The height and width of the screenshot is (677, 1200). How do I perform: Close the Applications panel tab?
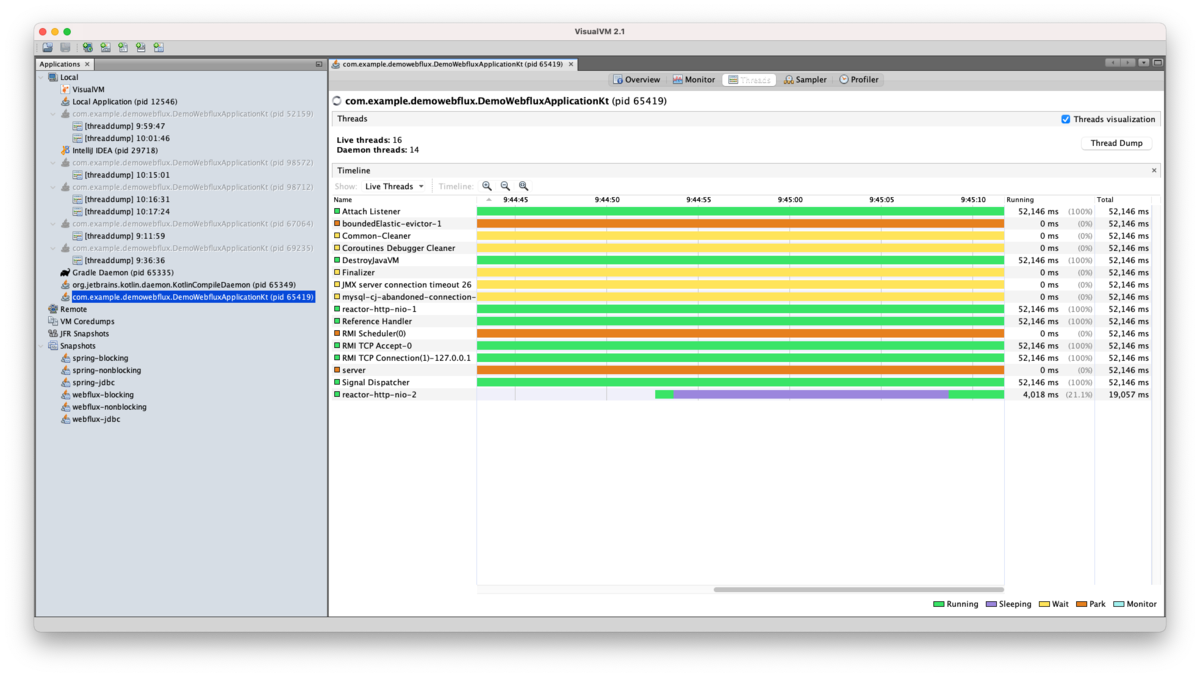pos(87,64)
